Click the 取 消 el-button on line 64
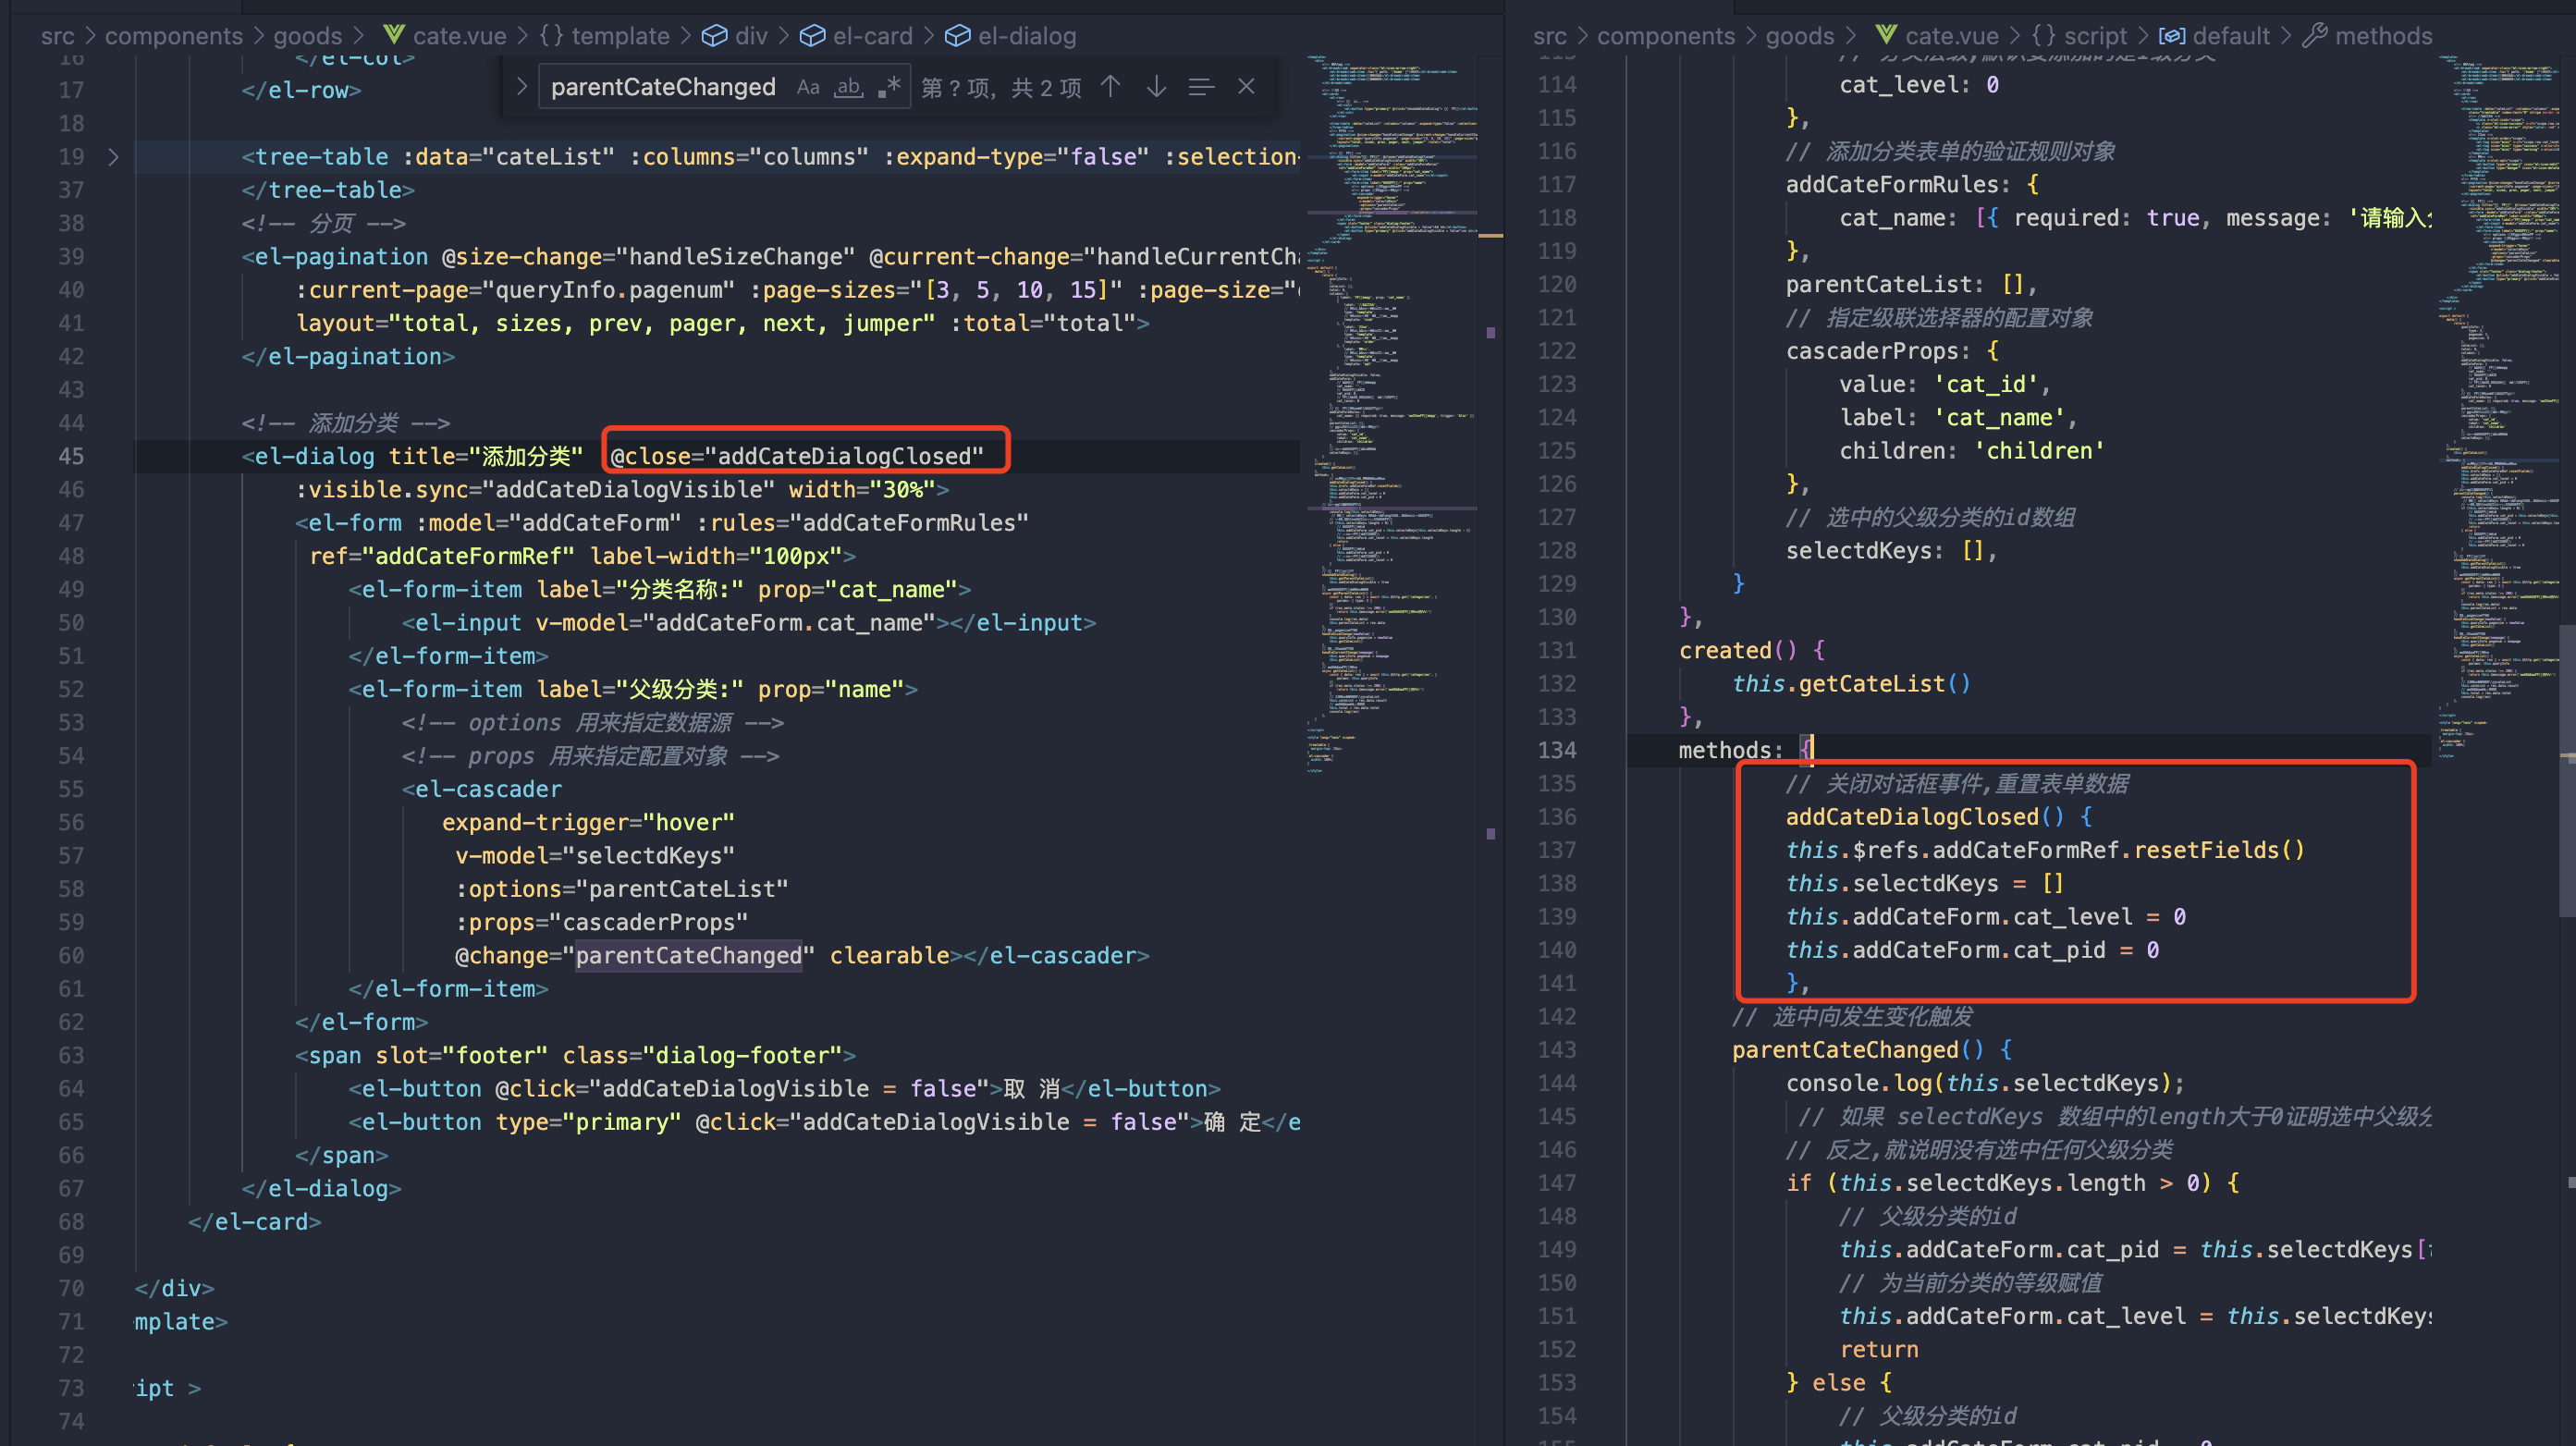 (x=784, y=1089)
